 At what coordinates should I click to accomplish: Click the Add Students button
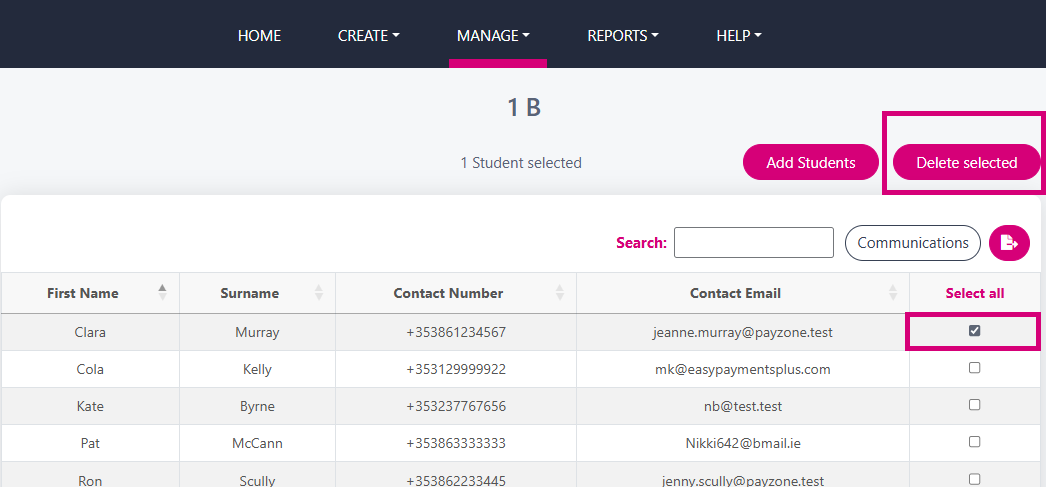pos(811,162)
